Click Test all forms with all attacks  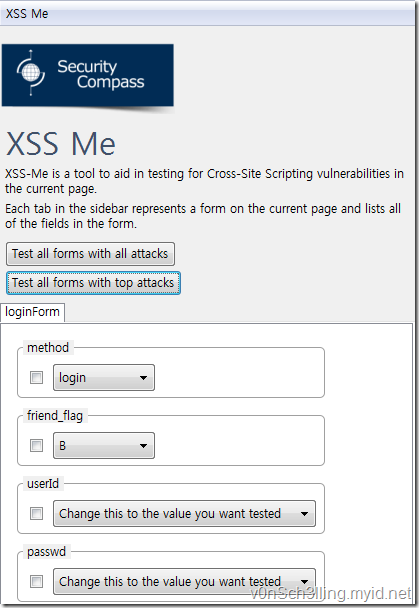coord(90,254)
